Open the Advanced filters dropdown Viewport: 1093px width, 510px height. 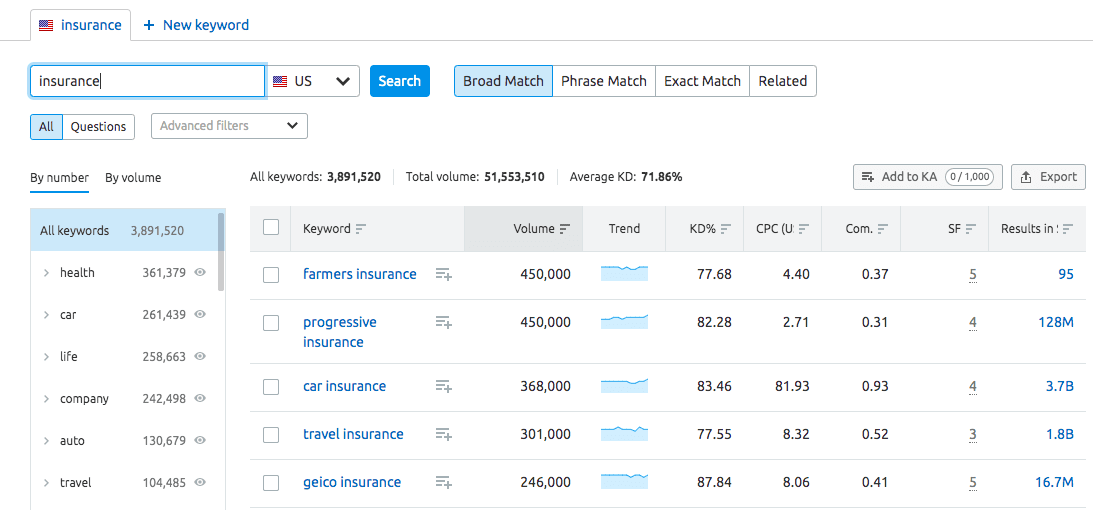pos(229,126)
